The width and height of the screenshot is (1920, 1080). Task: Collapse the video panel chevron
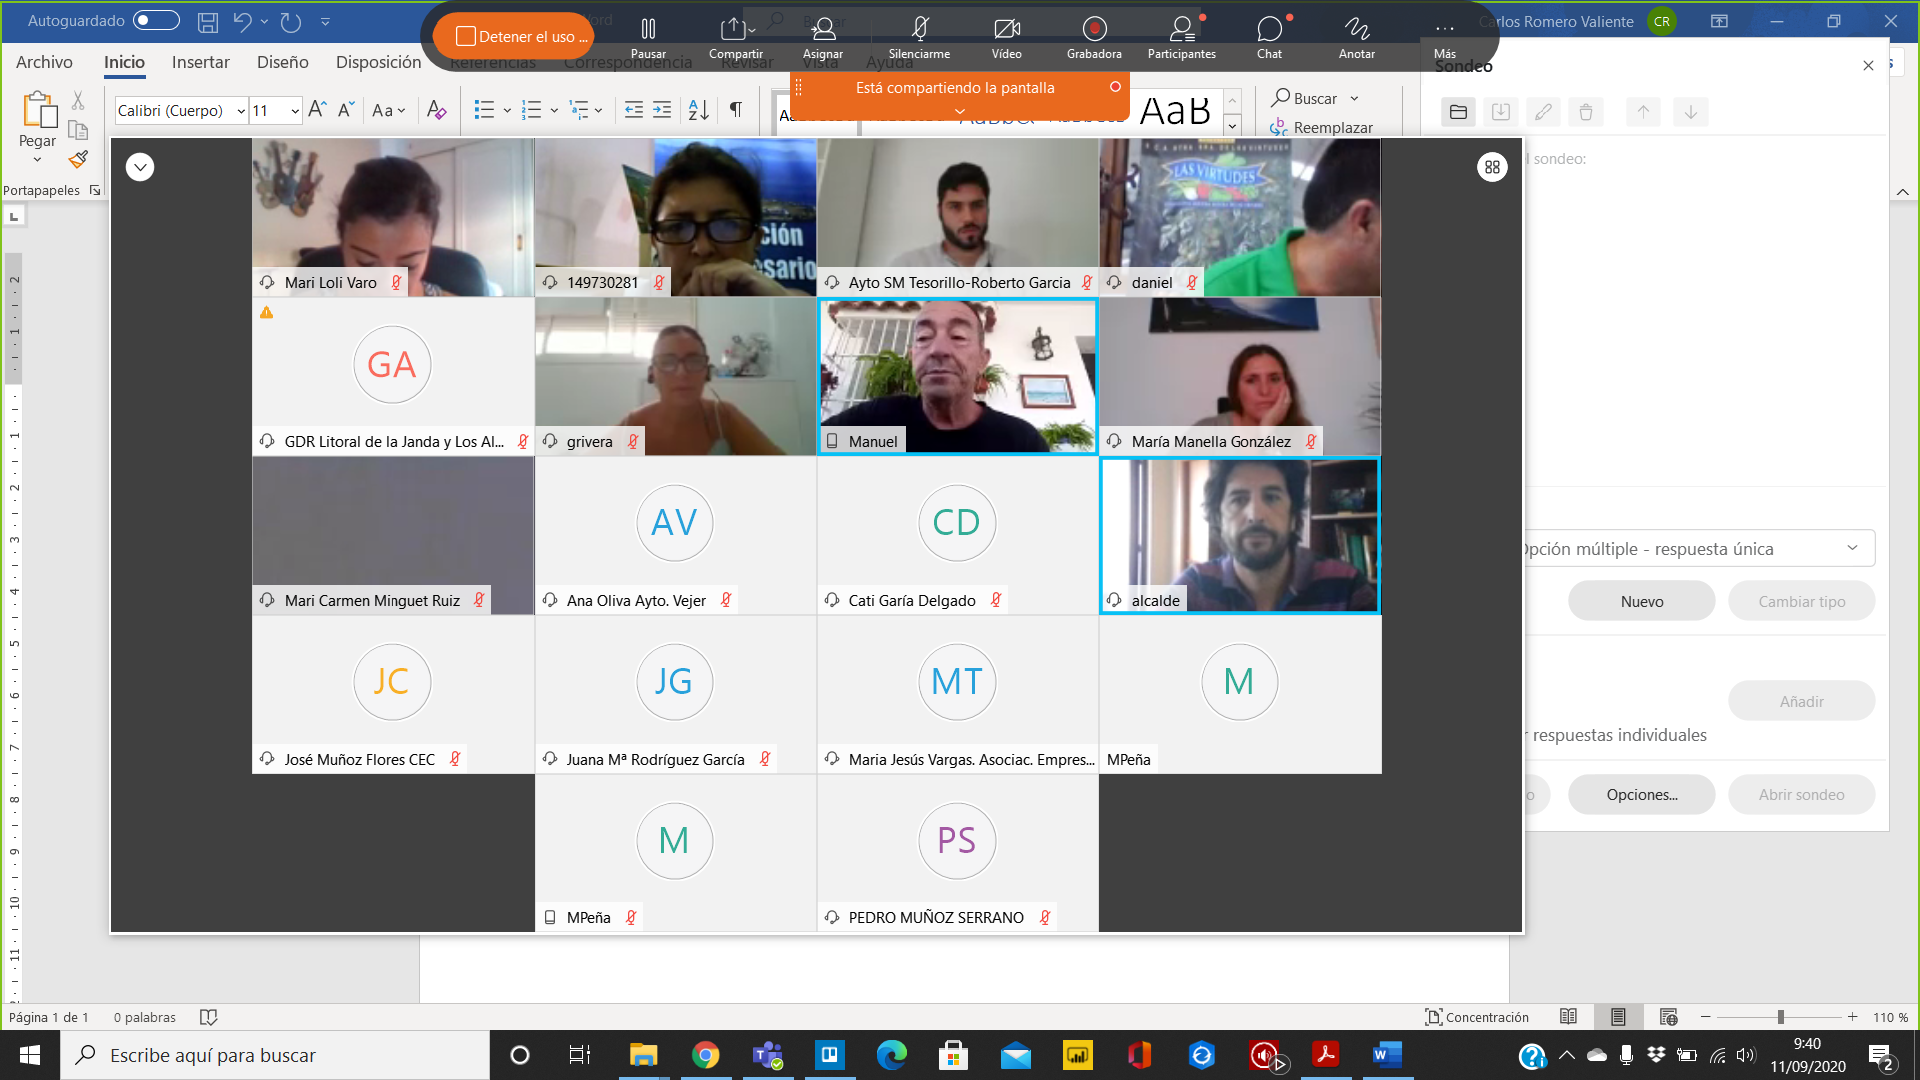coord(140,167)
